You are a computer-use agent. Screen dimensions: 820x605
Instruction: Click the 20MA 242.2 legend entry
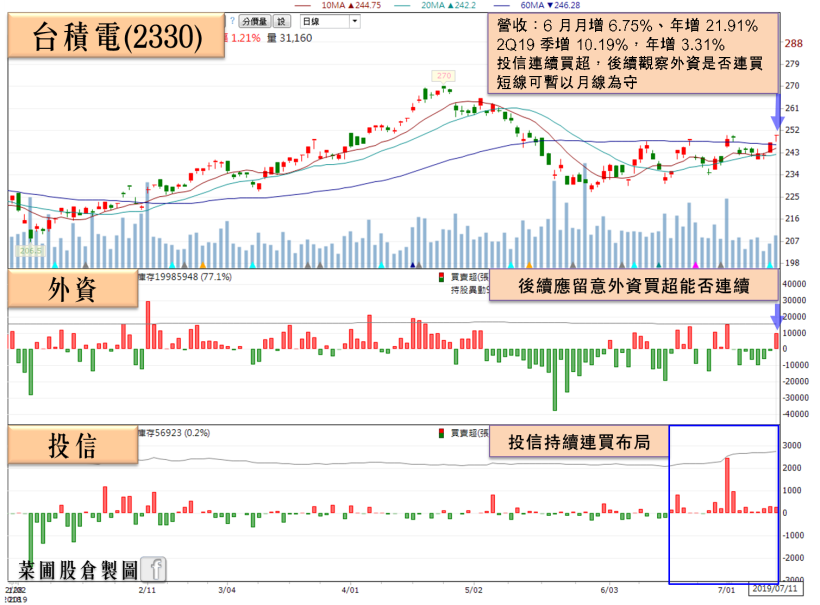click(436, 5)
